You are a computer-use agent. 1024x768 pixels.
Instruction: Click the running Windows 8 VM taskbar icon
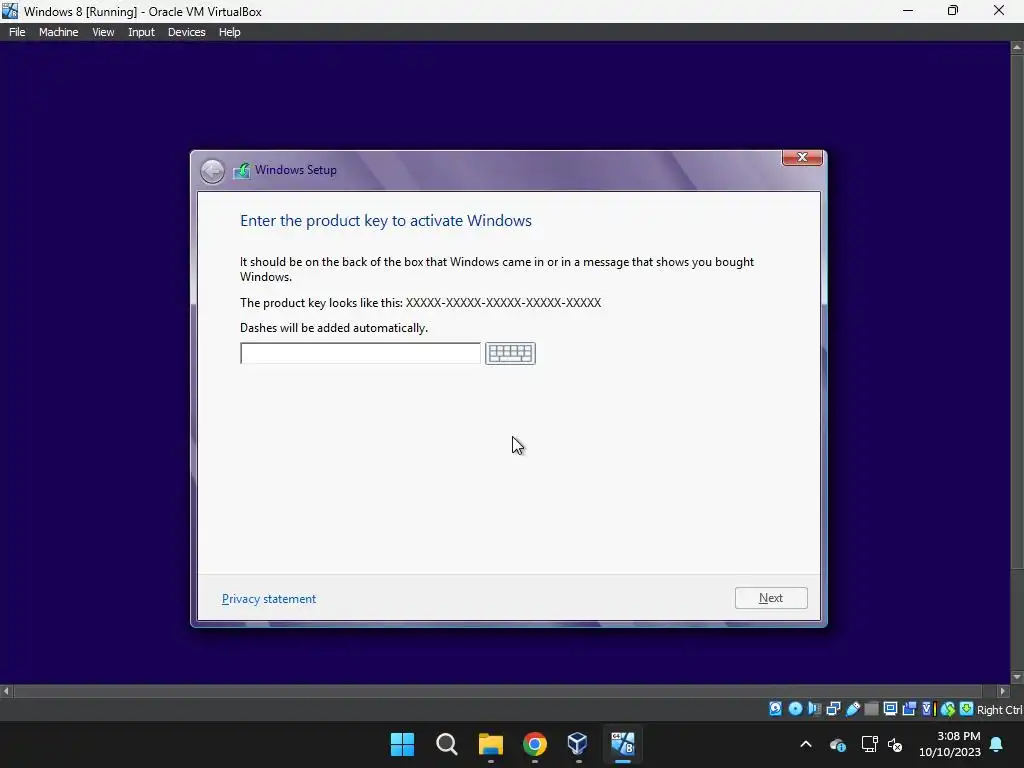622,744
